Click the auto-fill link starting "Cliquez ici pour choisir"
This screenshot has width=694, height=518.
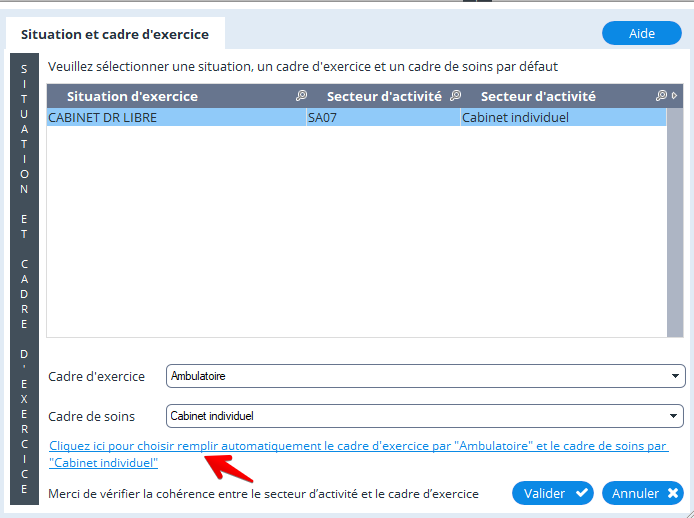click(x=359, y=454)
